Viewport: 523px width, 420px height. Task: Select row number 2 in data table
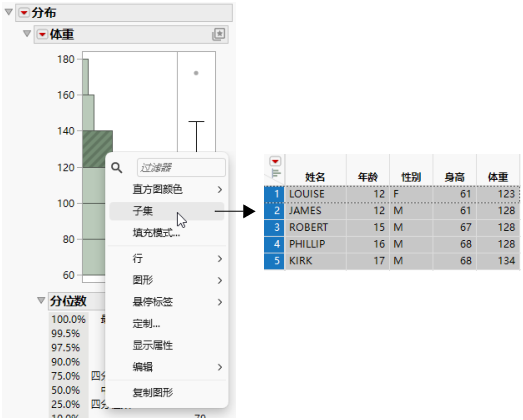[274, 211]
